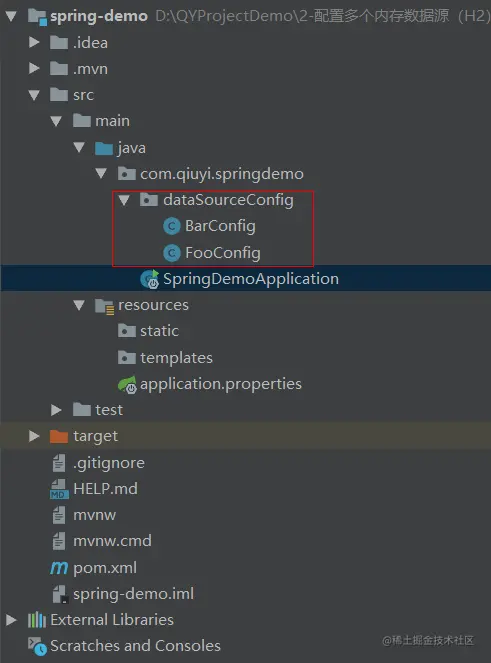Collapse the dataSourceConfig package
Viewport: 491px width, 663px height.
click(124, 200)
